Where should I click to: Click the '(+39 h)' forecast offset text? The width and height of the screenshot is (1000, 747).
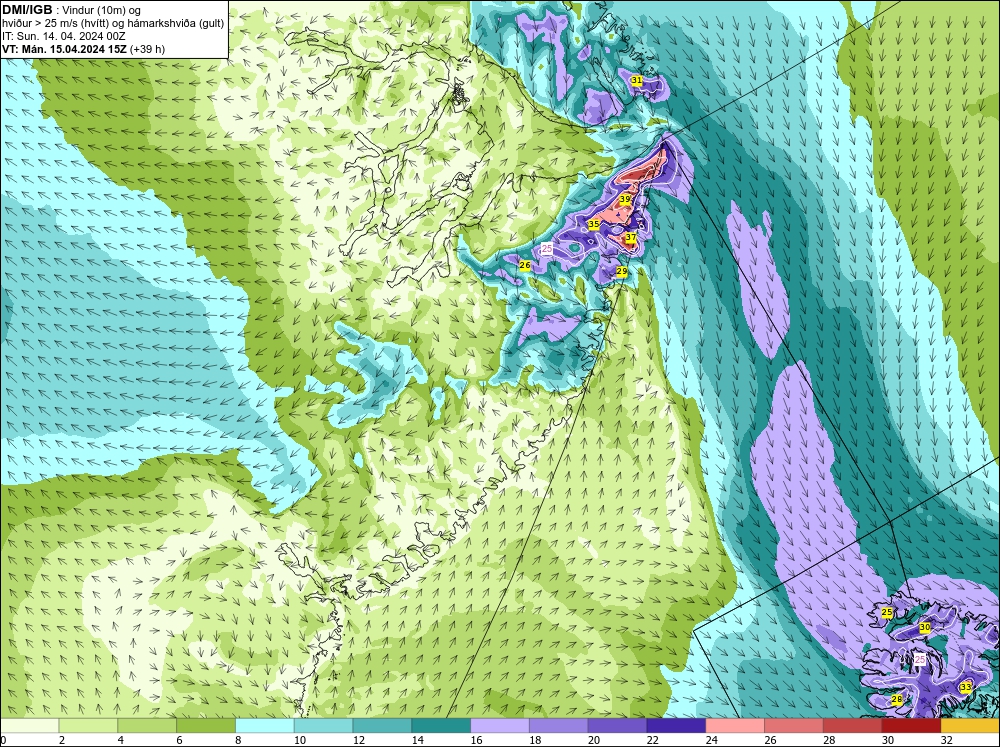[147, 49]
